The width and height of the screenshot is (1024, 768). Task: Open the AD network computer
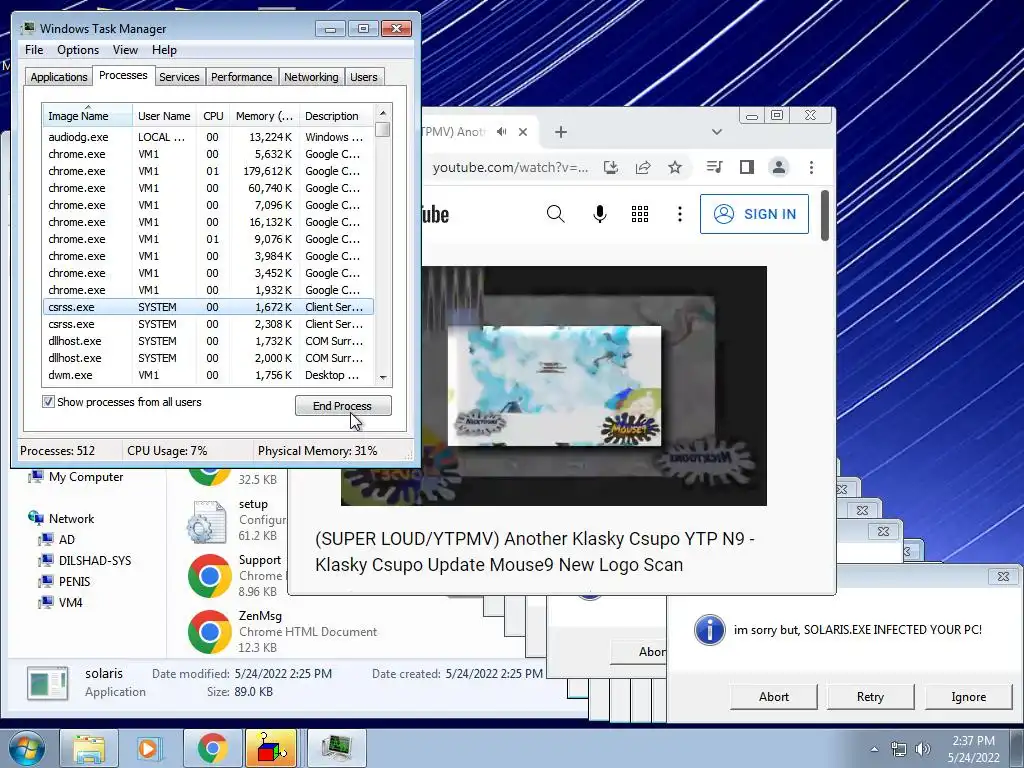coord(57,539)
